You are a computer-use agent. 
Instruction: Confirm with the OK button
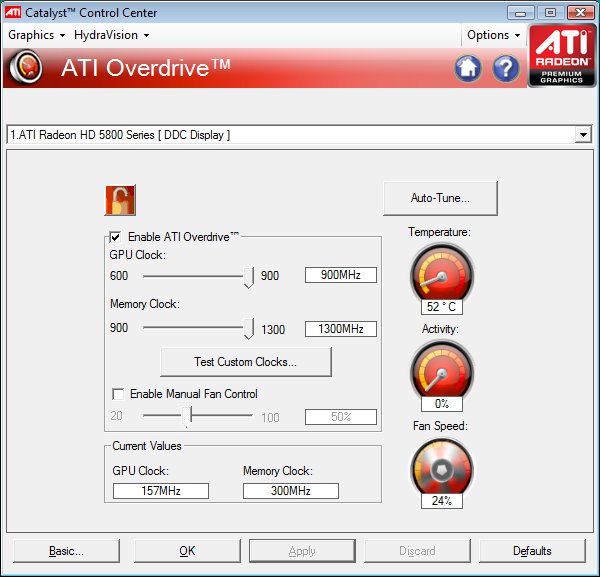point(187,551)
